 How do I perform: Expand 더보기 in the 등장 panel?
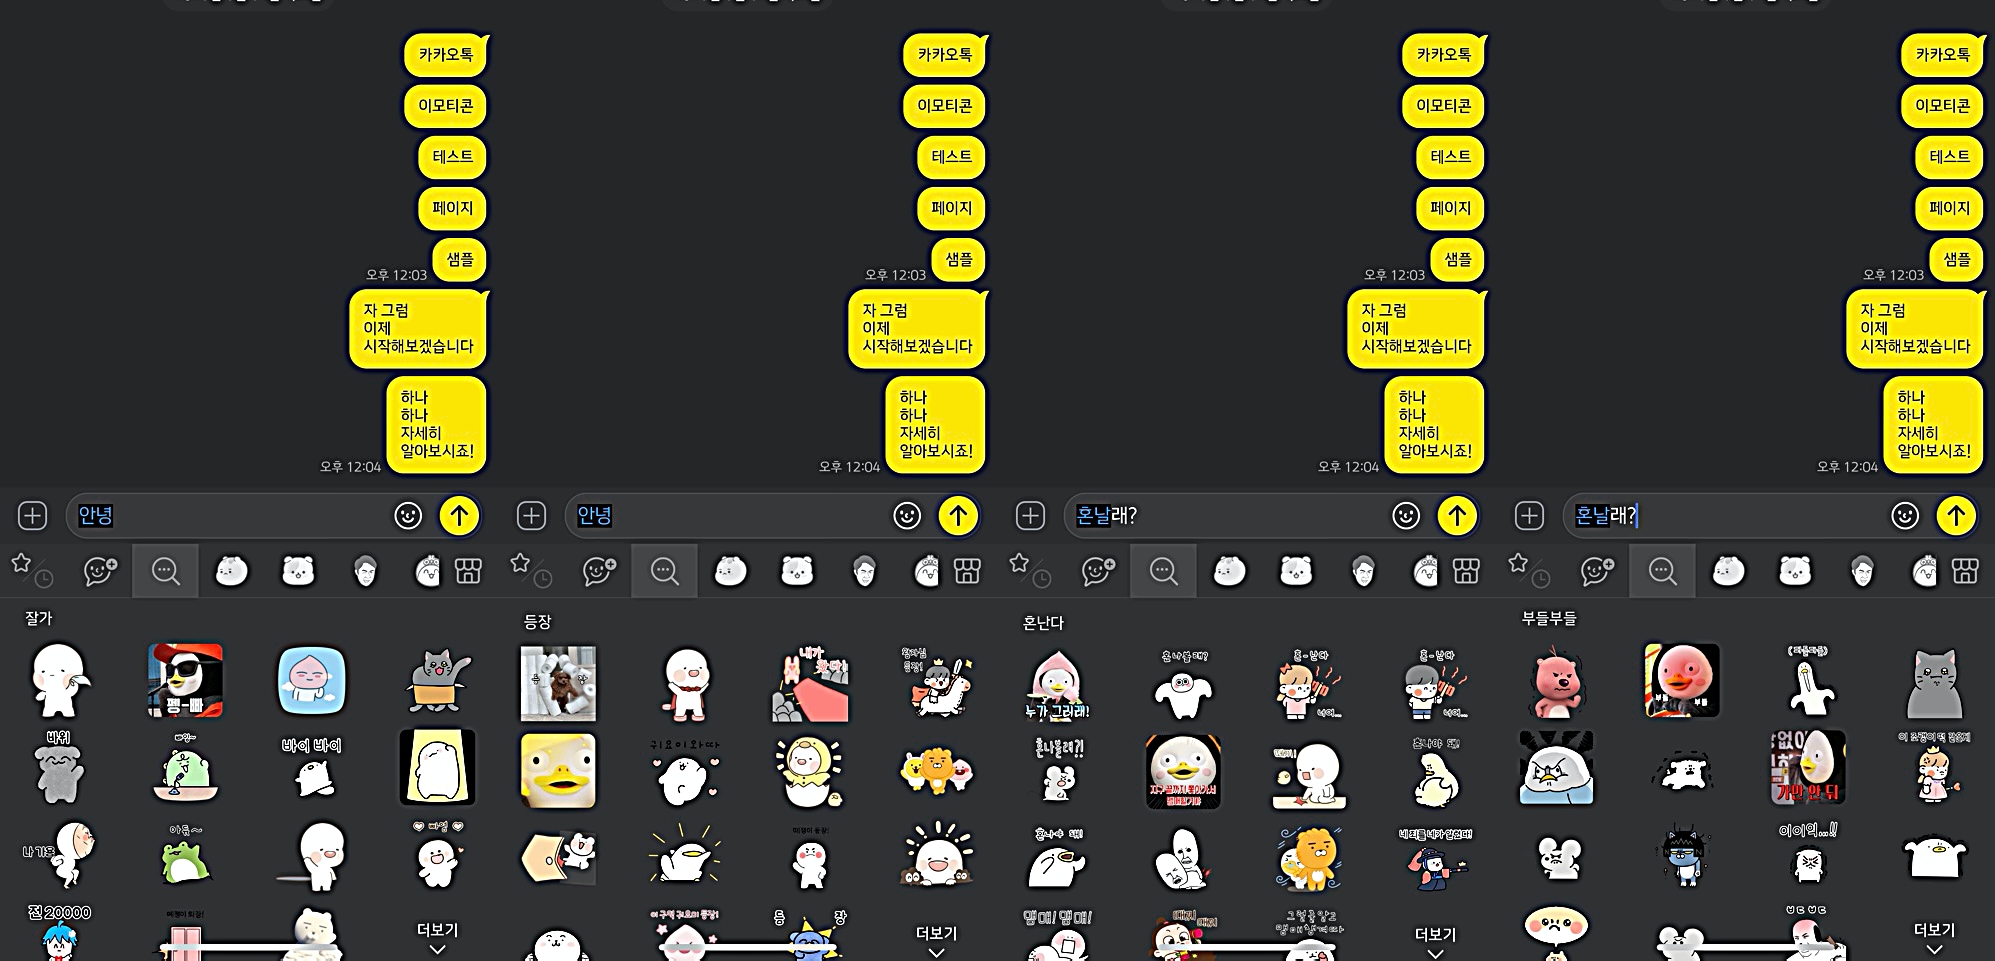(x=936, y=940)
